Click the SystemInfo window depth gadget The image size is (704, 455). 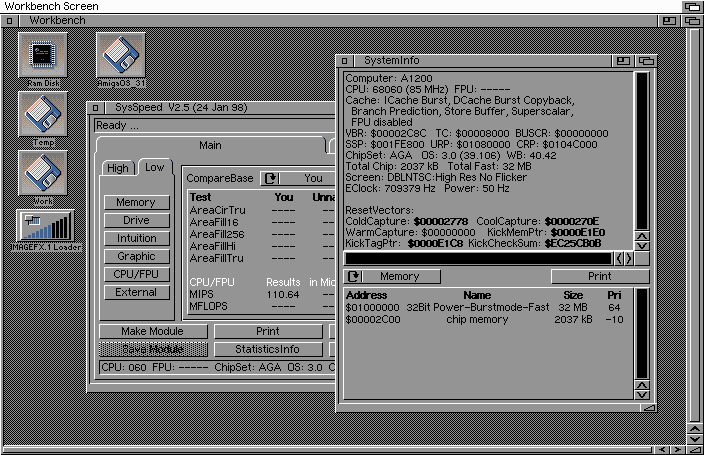[646, 61]
